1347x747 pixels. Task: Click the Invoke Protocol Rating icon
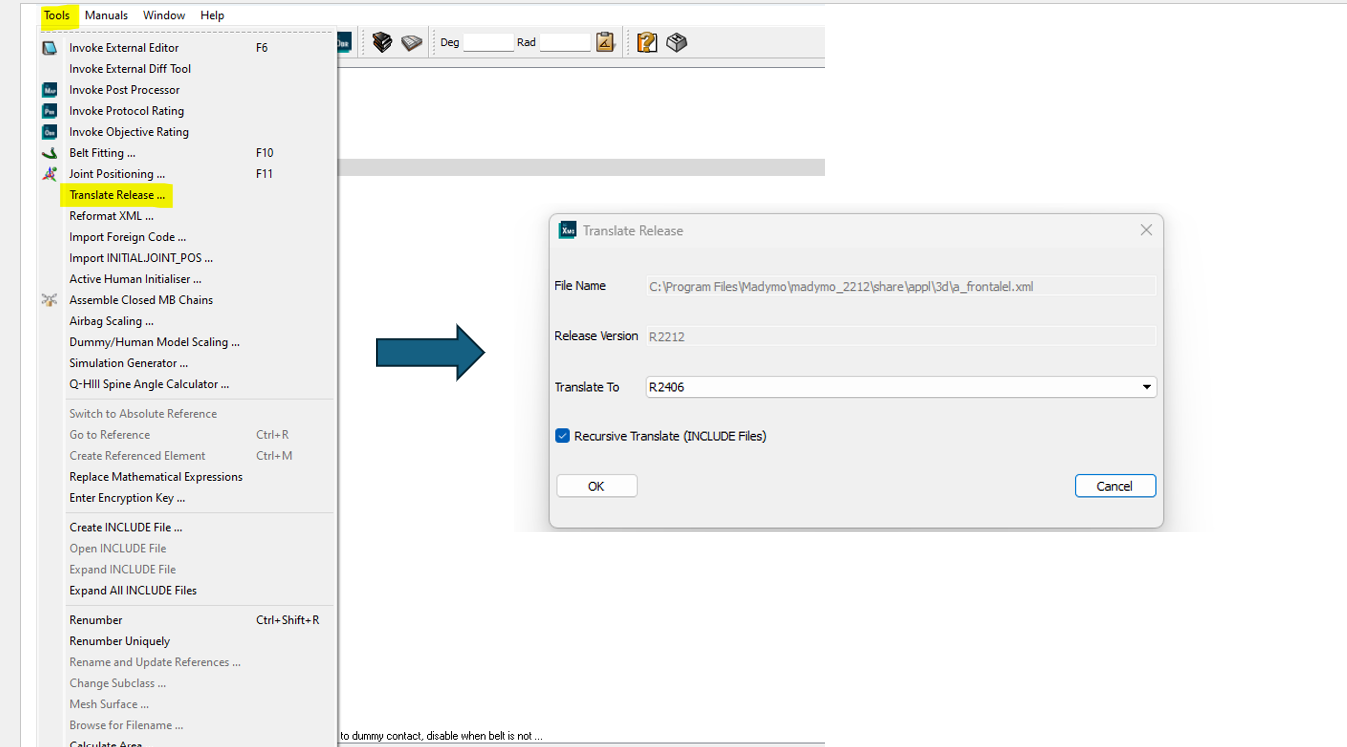click(x=48, y=110)
